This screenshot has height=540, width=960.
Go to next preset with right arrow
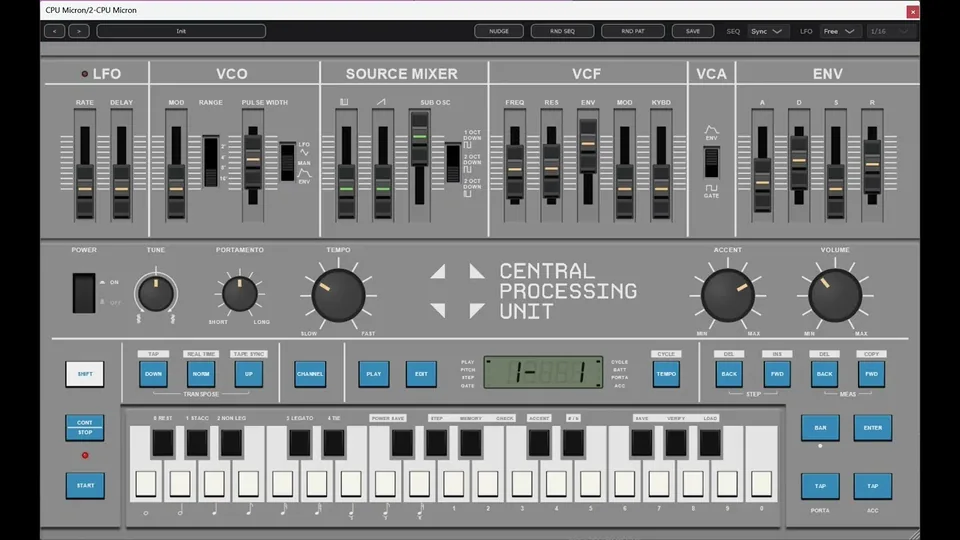click(x=78, y=31)
